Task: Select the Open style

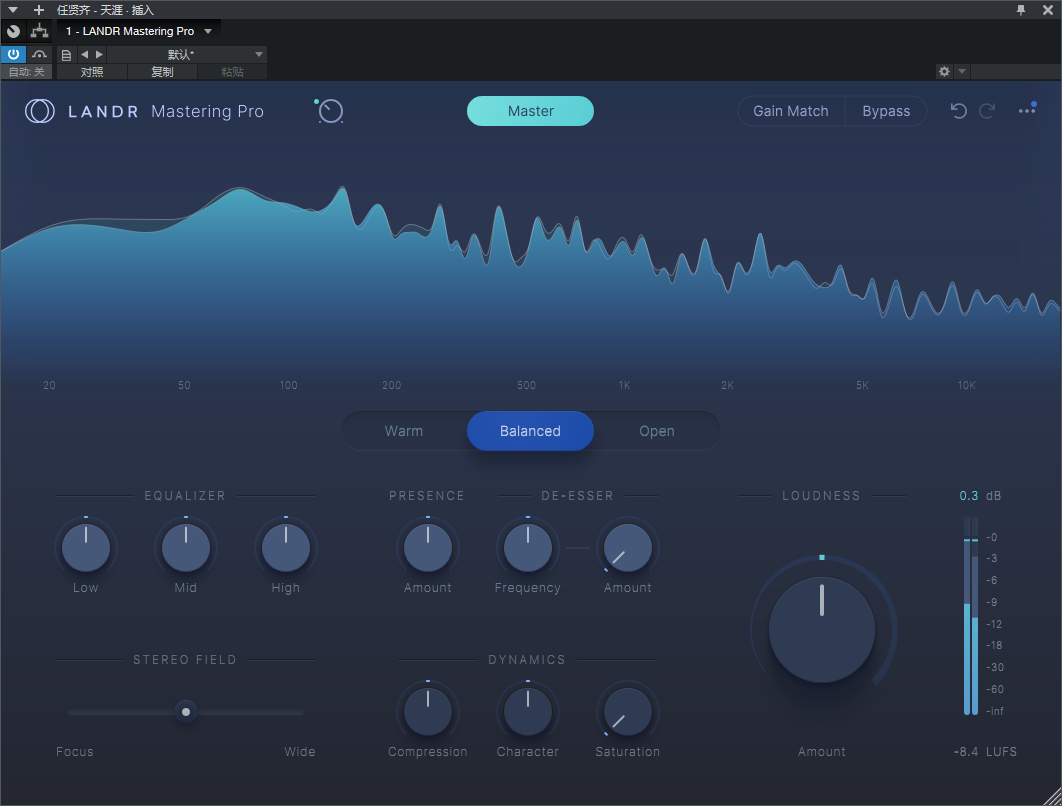Action: (x=656, y=431)
